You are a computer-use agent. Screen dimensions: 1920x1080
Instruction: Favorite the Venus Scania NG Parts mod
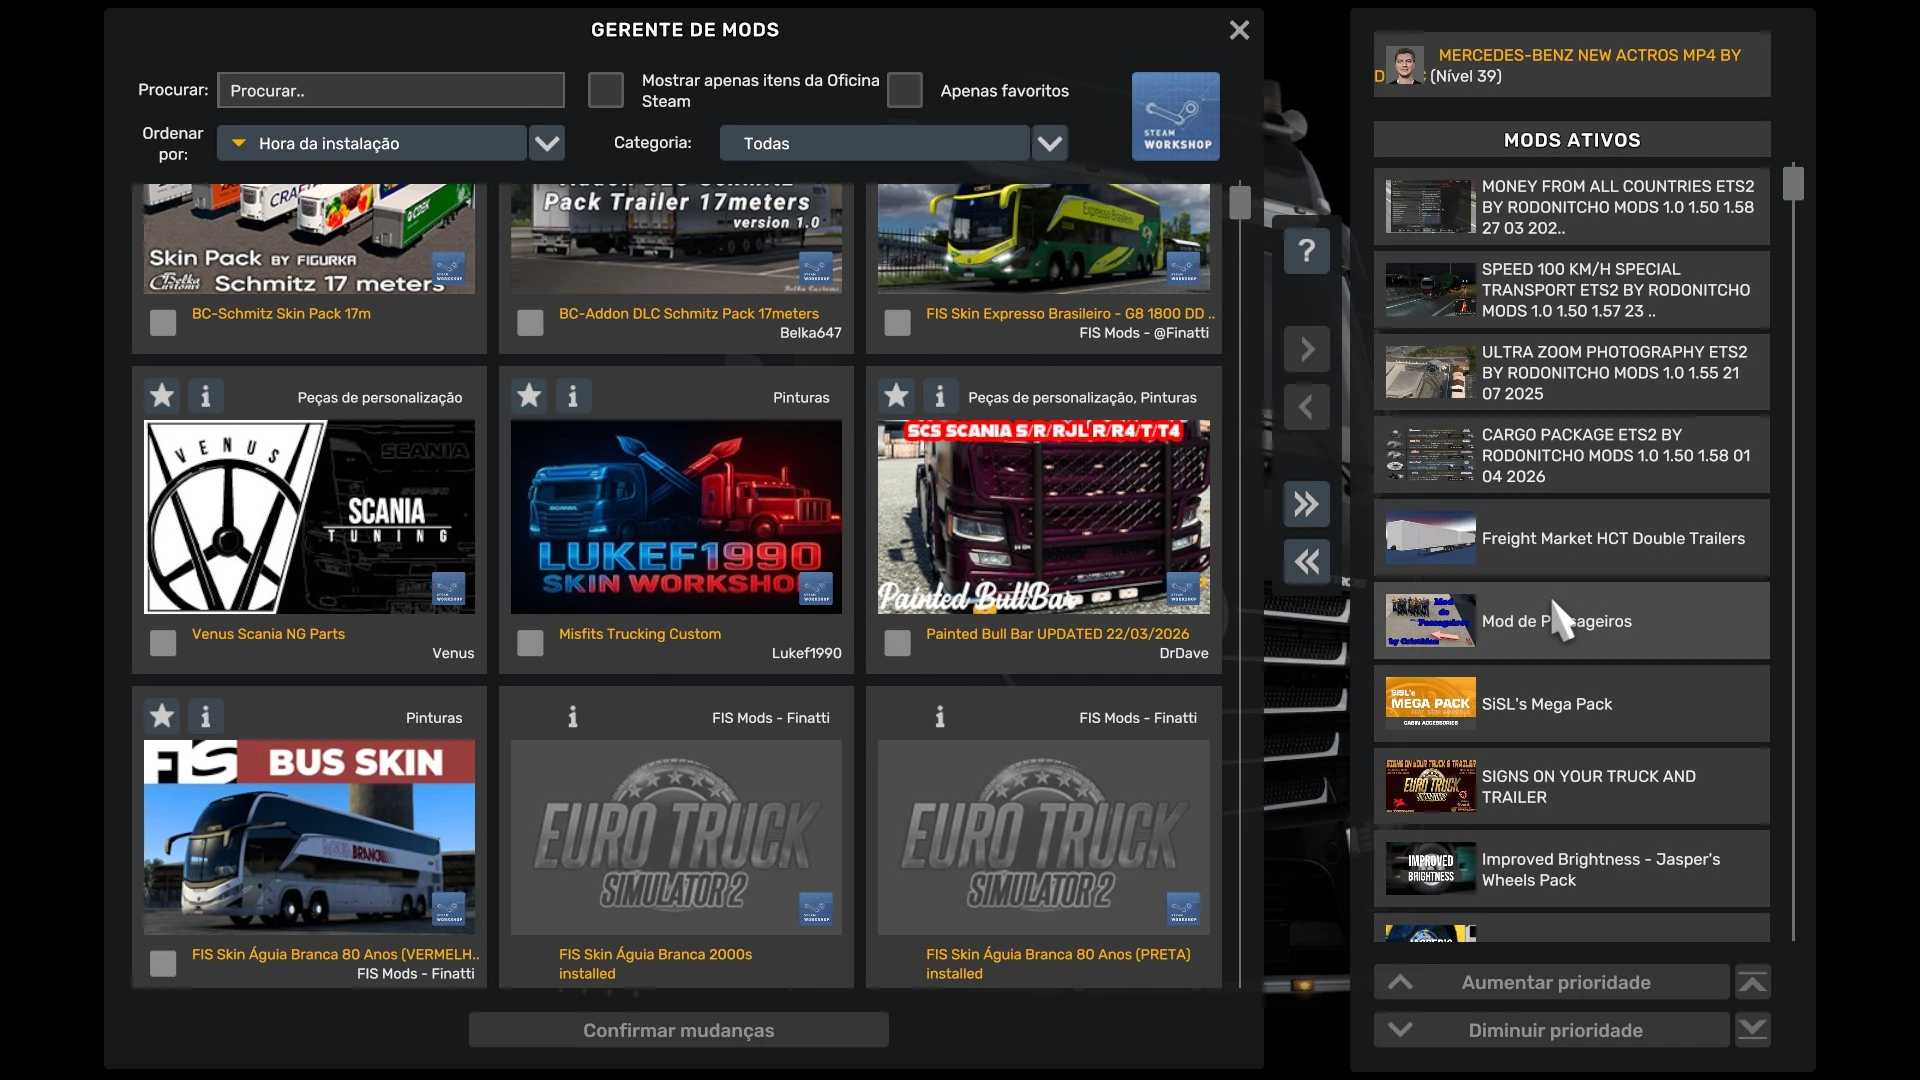(162, 396)
